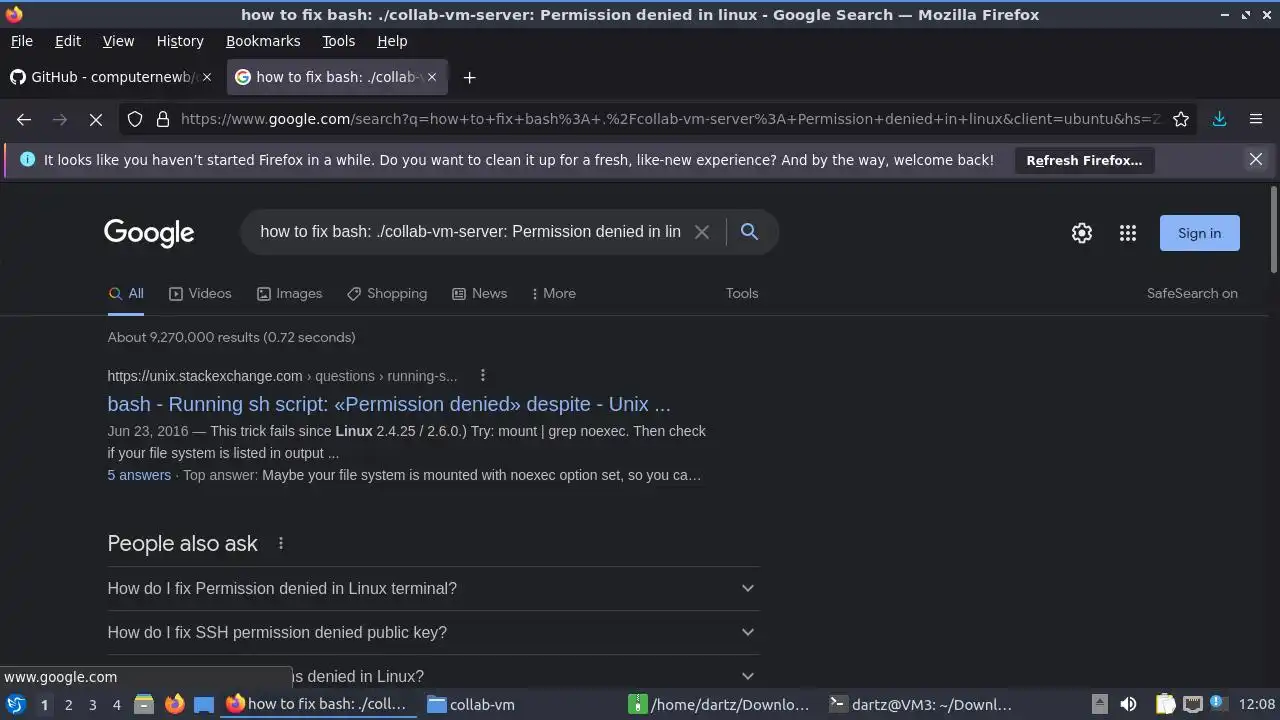Click the volume speaker tray icon

coord(1128,704)
